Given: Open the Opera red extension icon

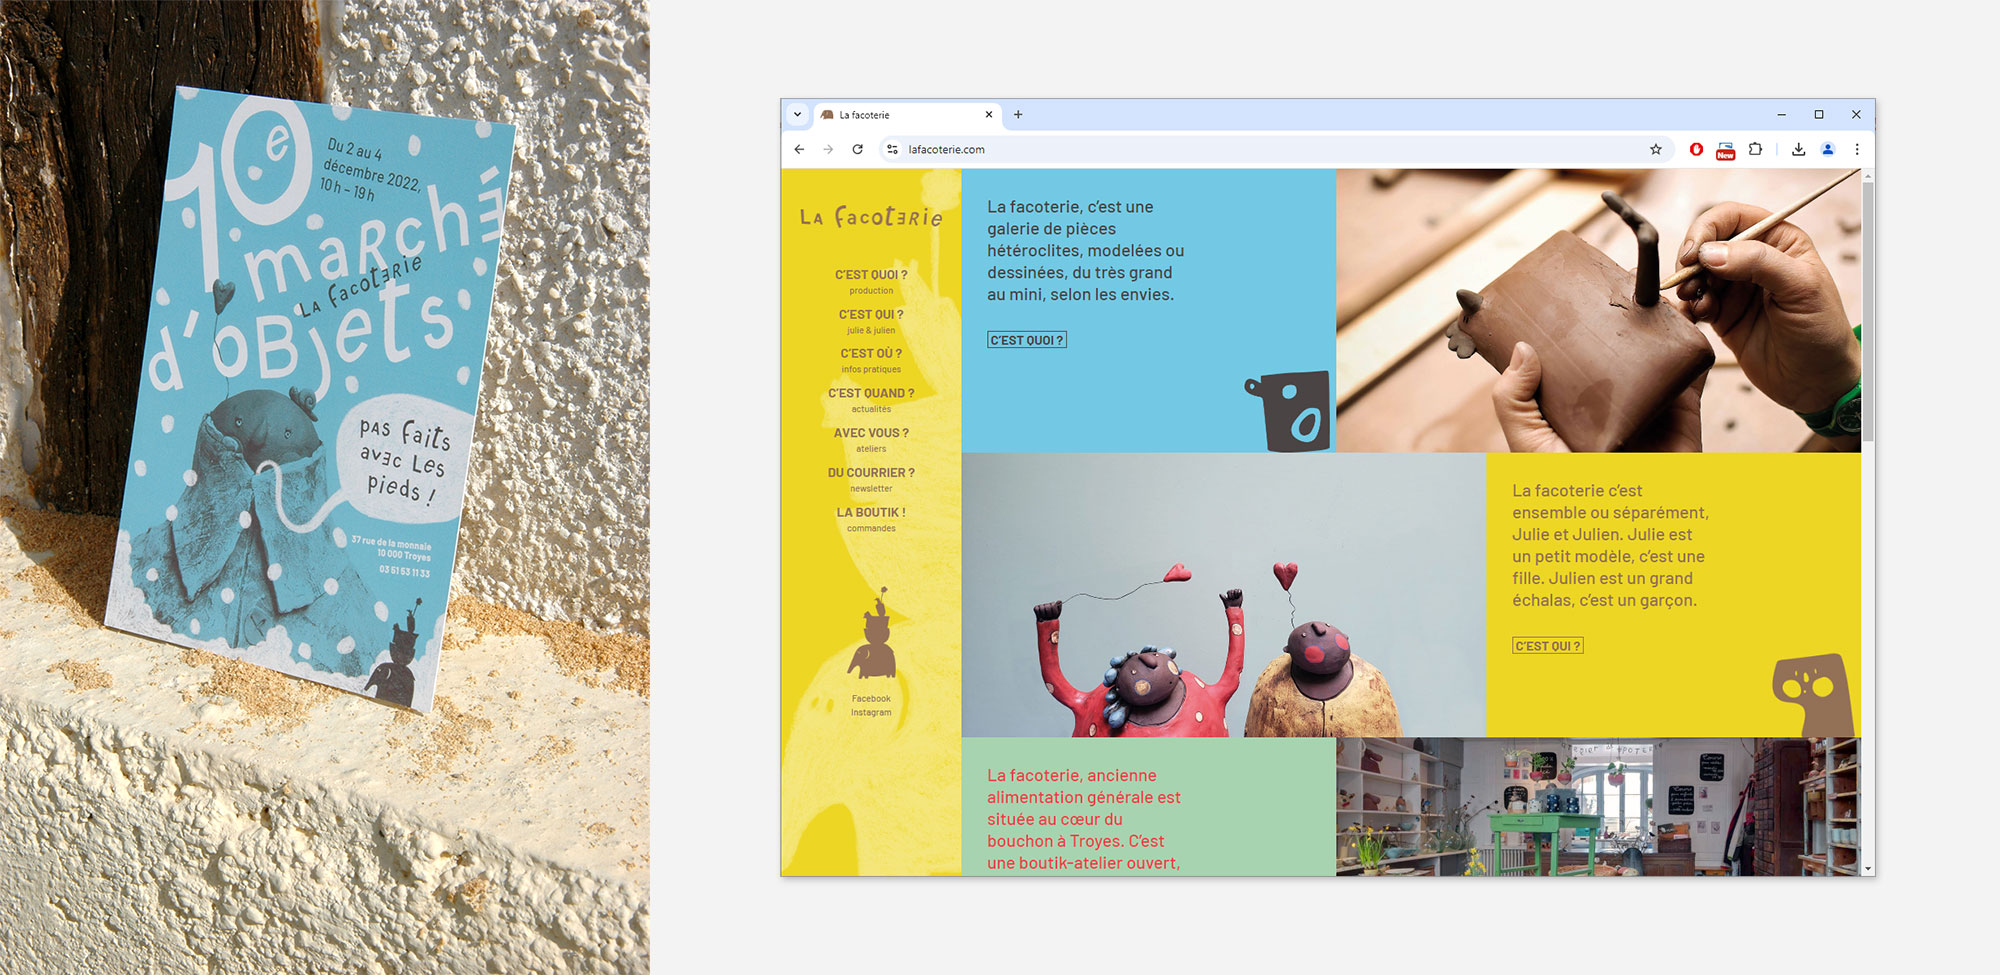Looking at the screenshot, I should [x=1696, y=149].
